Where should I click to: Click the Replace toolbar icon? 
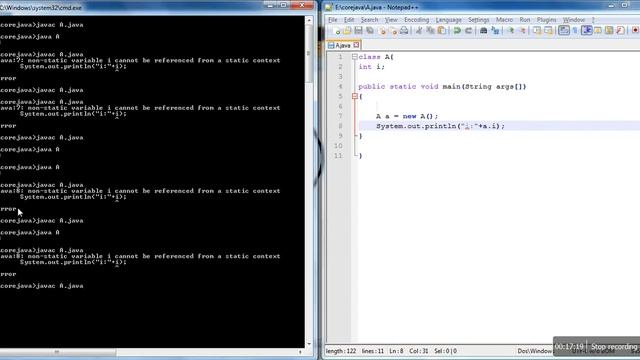(x=495, y=31)
